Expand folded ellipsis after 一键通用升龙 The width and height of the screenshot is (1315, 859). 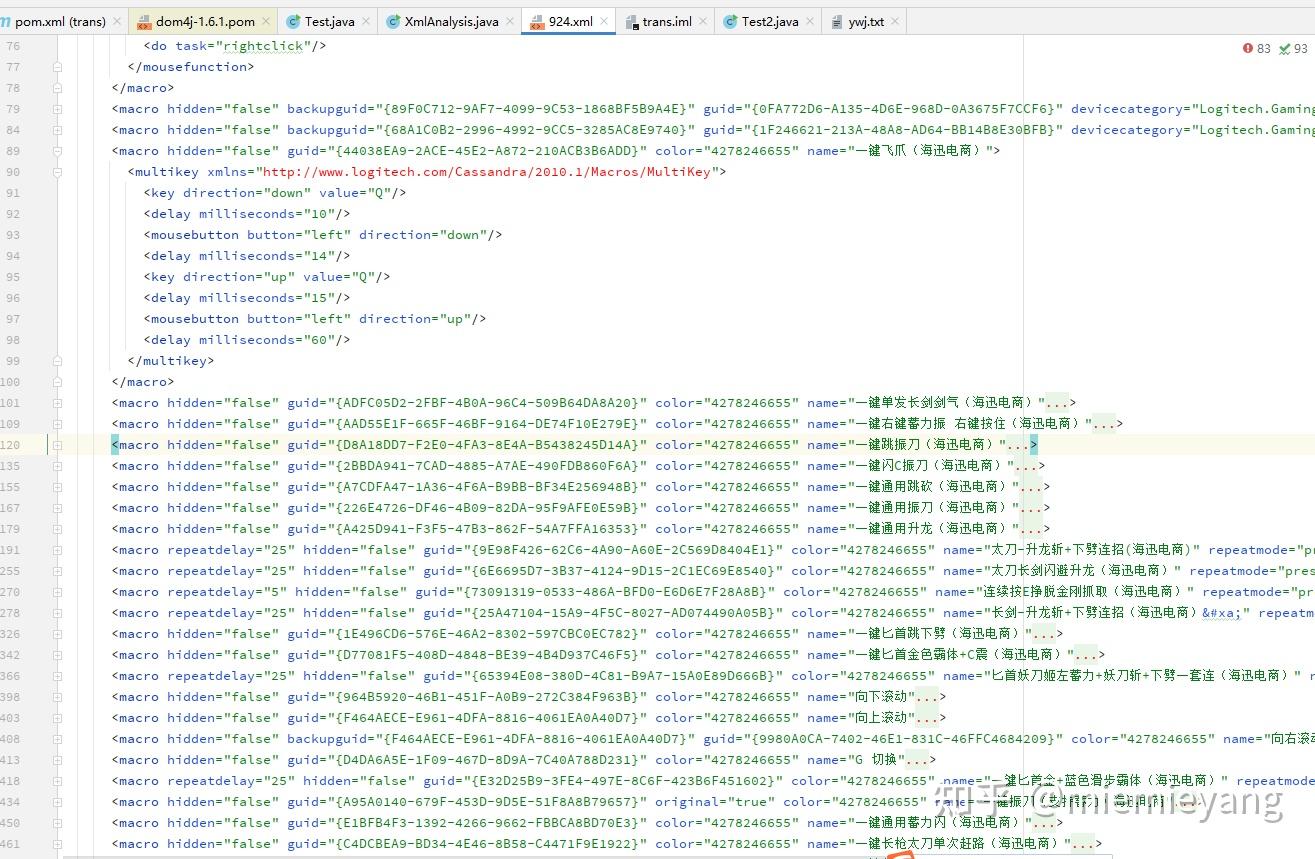[1031, 529]
